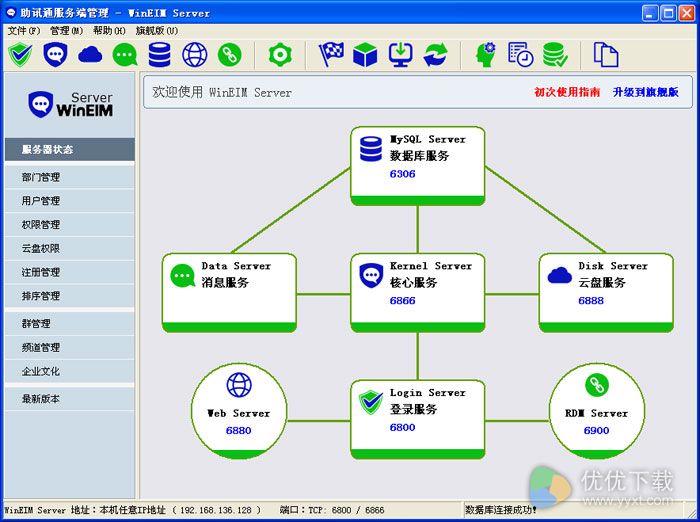
Task: Open the 旗舰版(U) menu
Action: click(x=157, y=30)
